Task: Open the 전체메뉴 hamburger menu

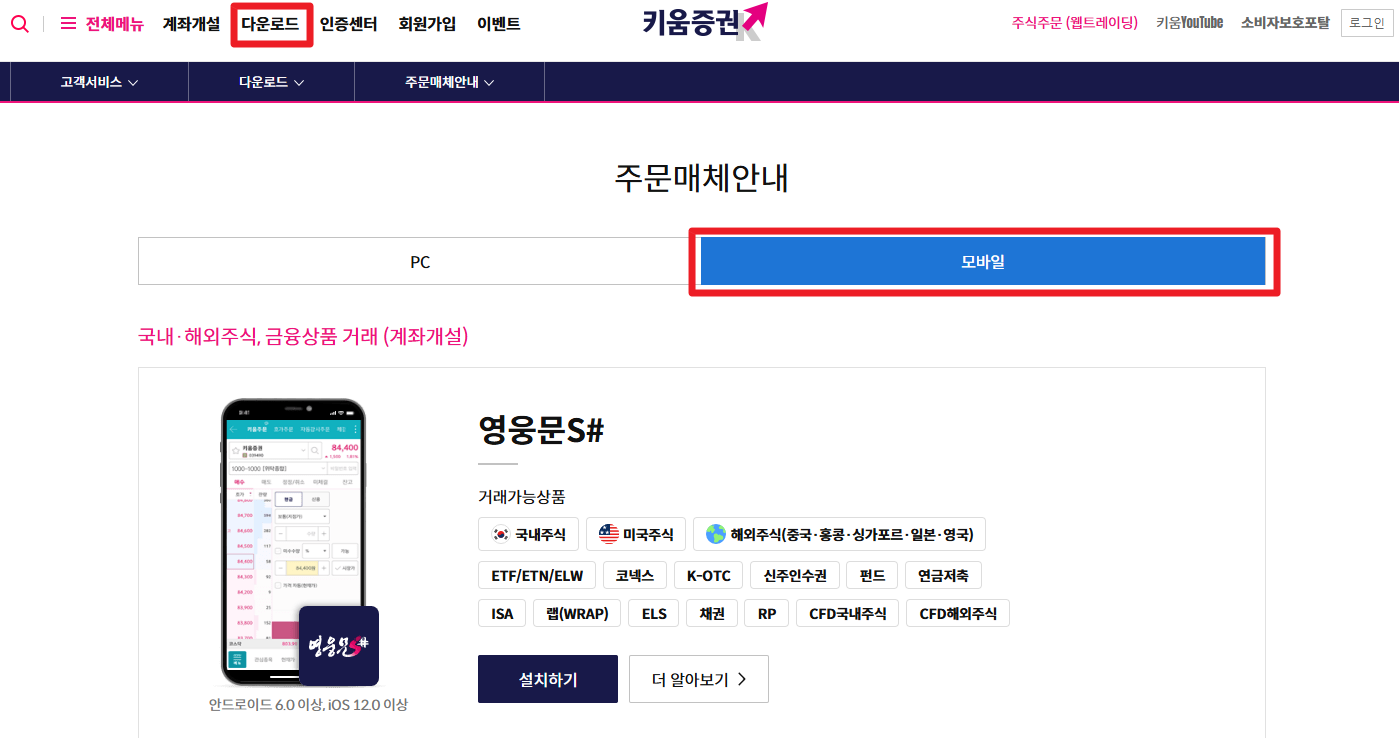Action: [x=102, y=24]
